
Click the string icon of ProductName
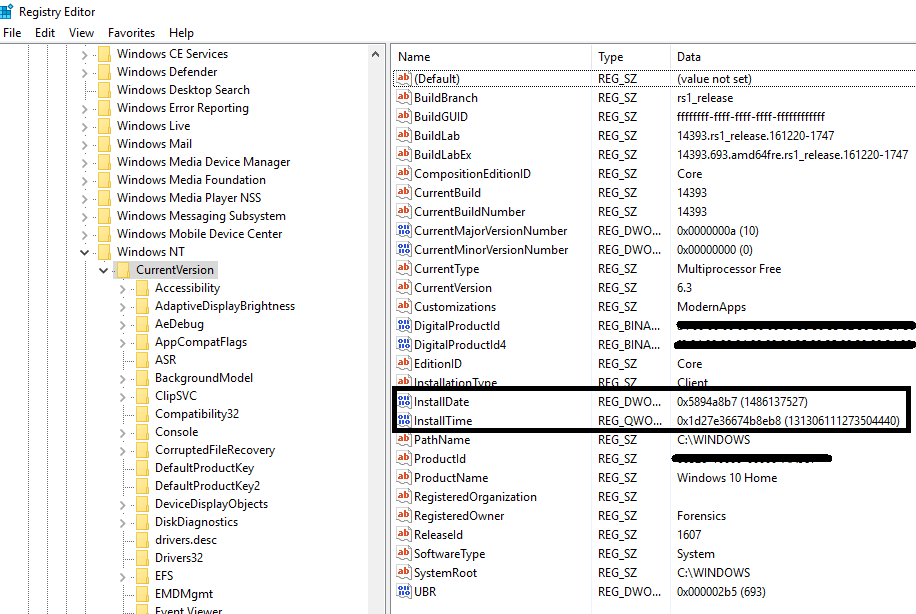[x=404, y=477]
